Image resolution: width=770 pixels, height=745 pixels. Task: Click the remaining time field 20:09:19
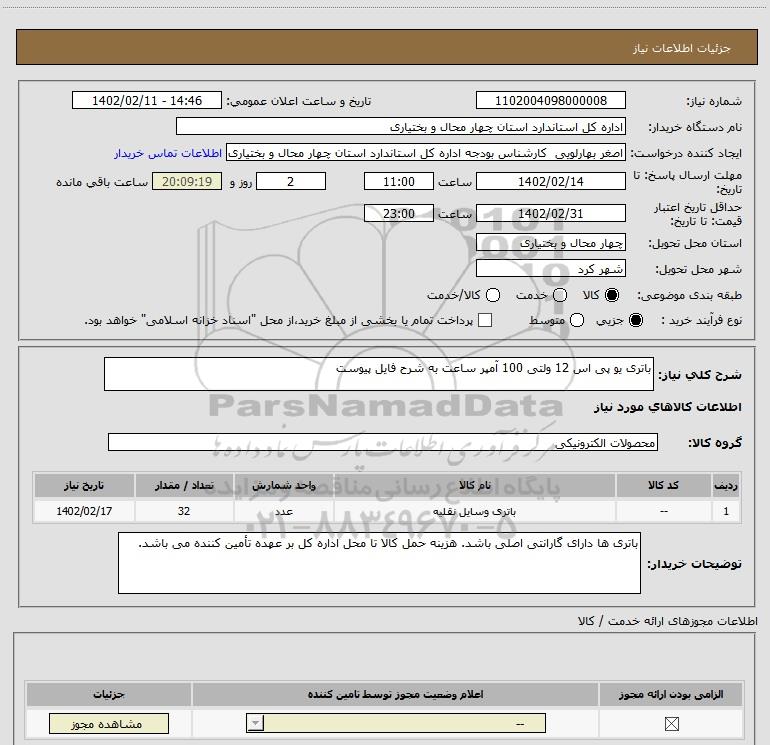pos(187,181)
